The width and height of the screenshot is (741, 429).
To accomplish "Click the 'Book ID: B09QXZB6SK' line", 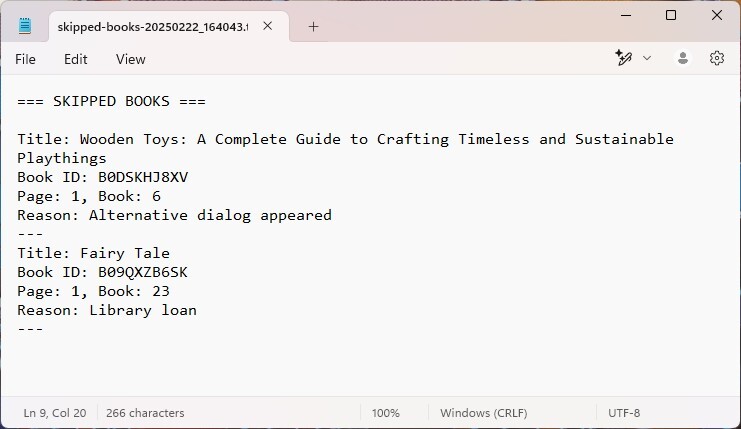I will point(103,272).
